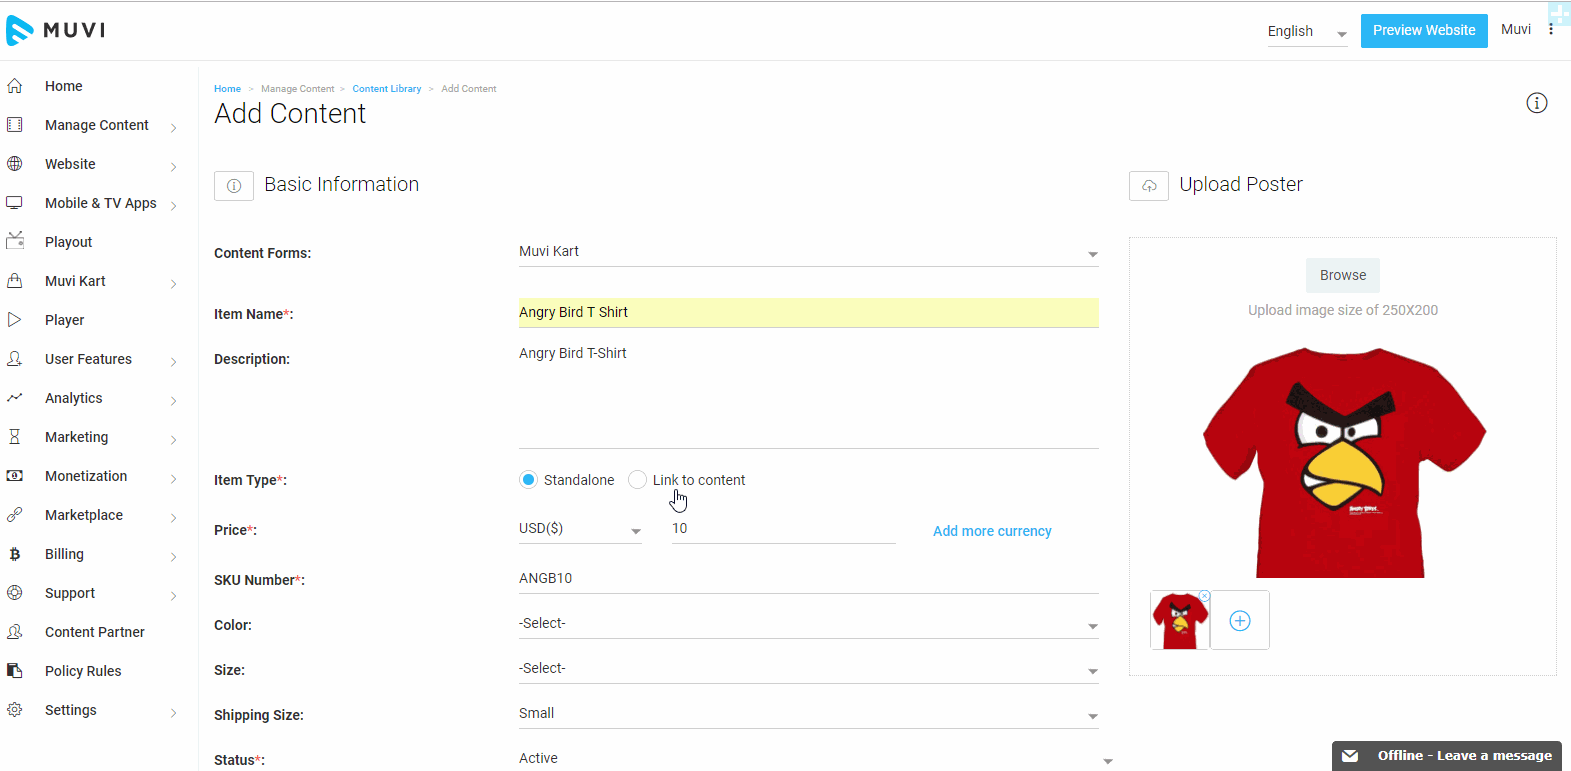Select the Standalone item type
Image resolution: width=1571 pixels, height=771 pixels.
click(528, 480)
